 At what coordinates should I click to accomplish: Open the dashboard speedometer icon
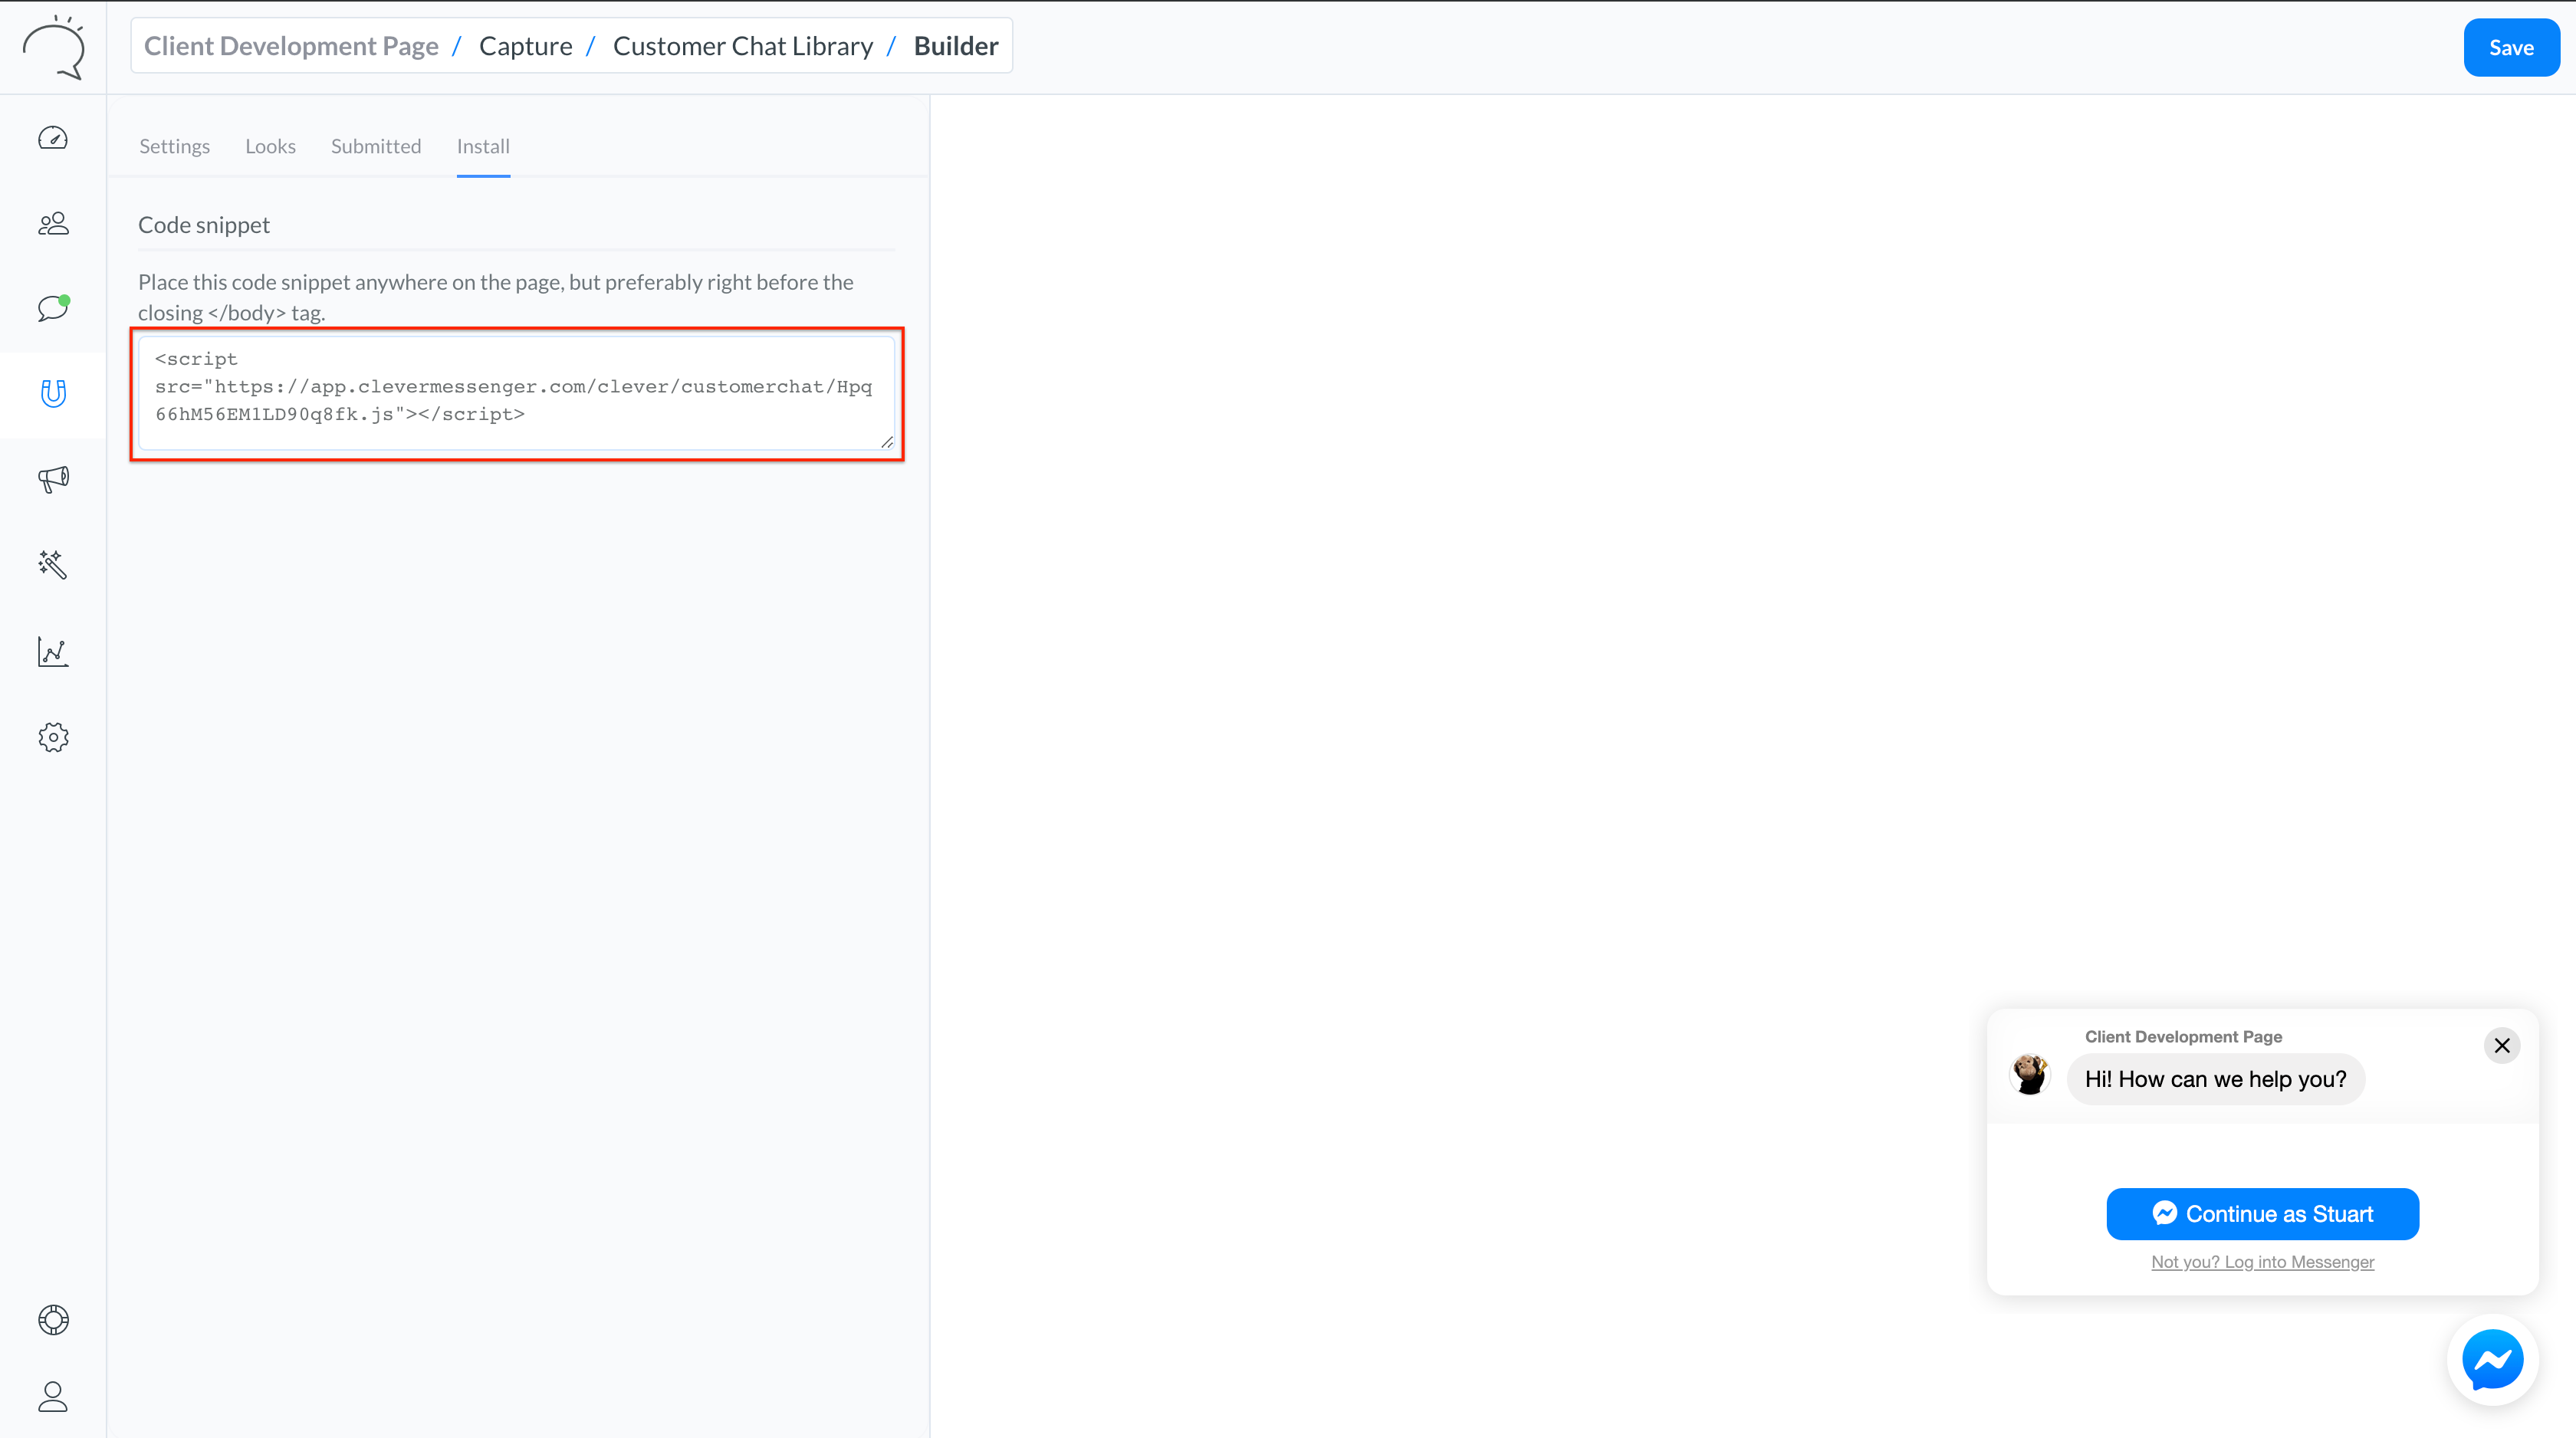click(53, 138)
